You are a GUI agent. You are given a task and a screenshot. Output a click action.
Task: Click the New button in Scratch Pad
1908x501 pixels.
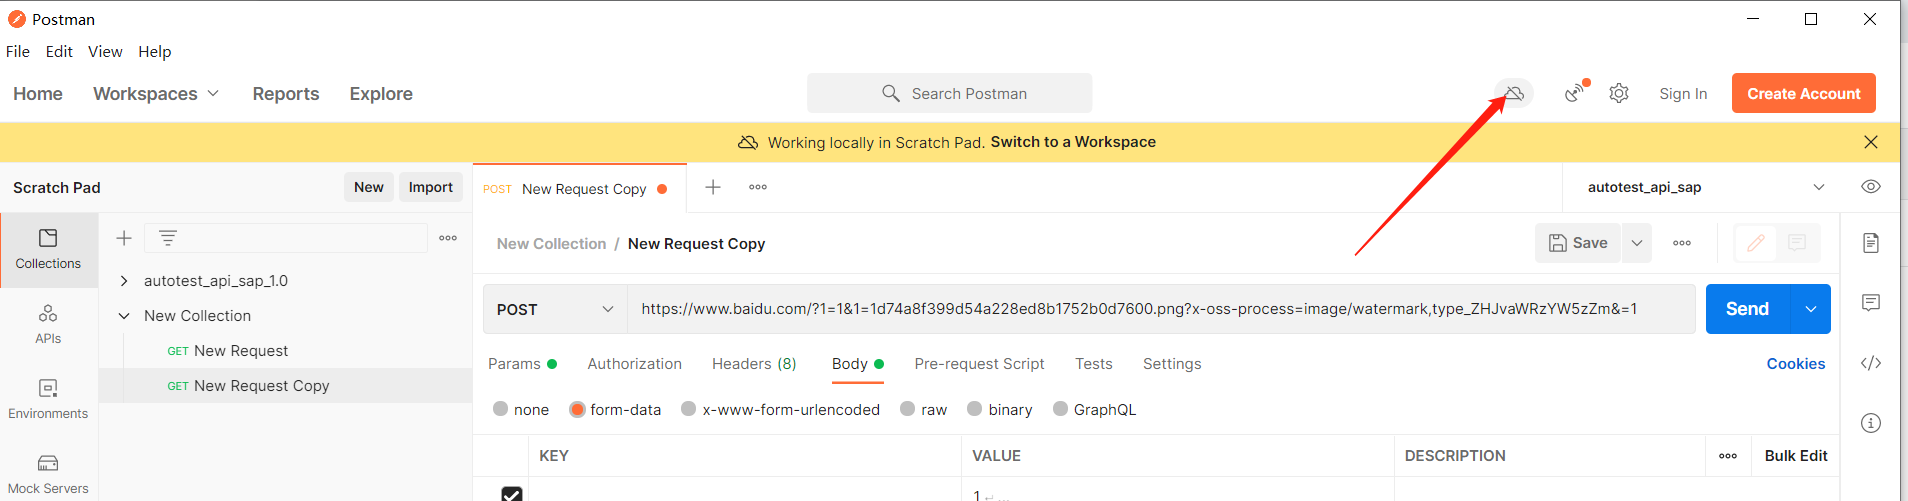[x=369, y=187]
